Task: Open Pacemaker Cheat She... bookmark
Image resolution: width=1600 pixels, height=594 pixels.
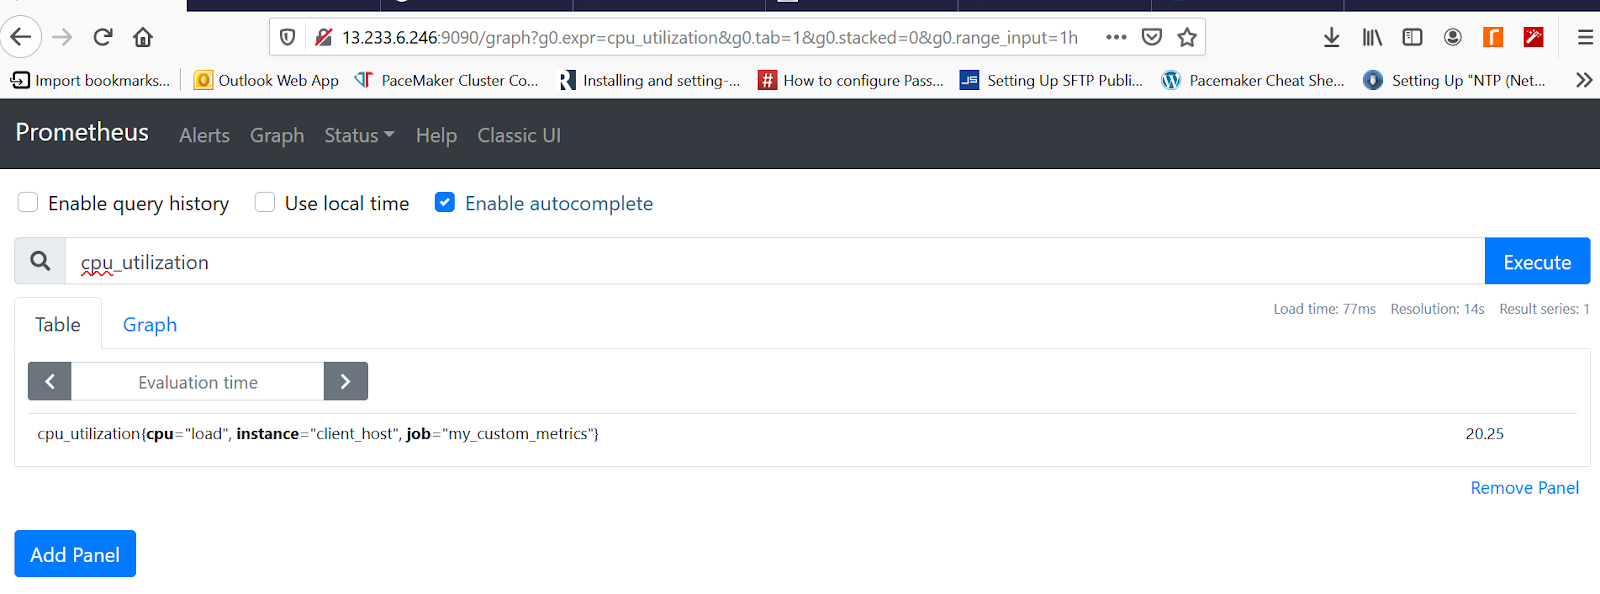Action: pos(1253,80)
